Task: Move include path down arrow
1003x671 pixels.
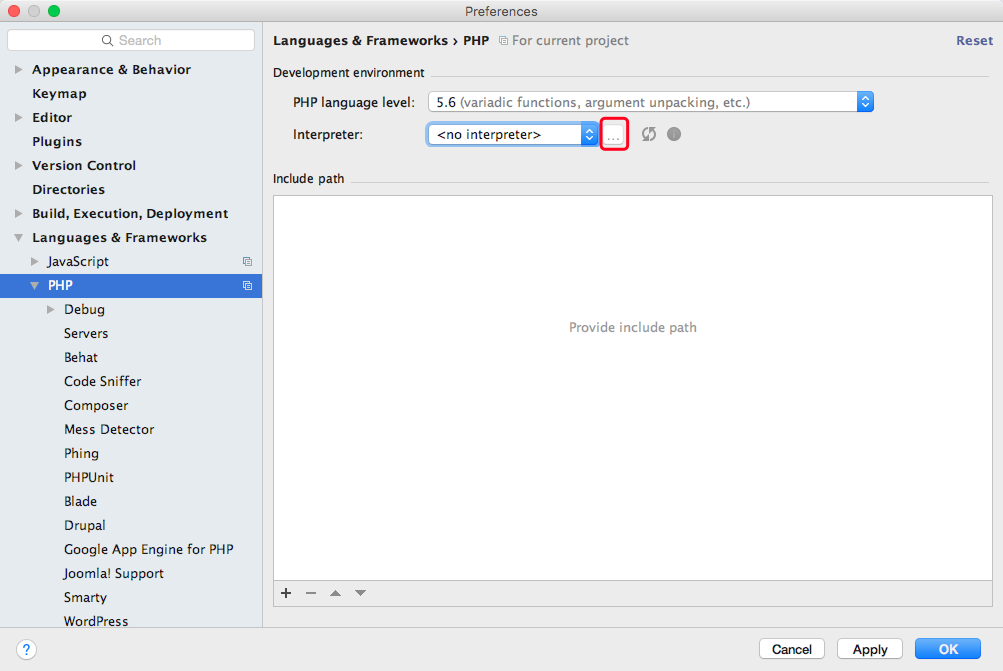Action: (x=361, y=593)
